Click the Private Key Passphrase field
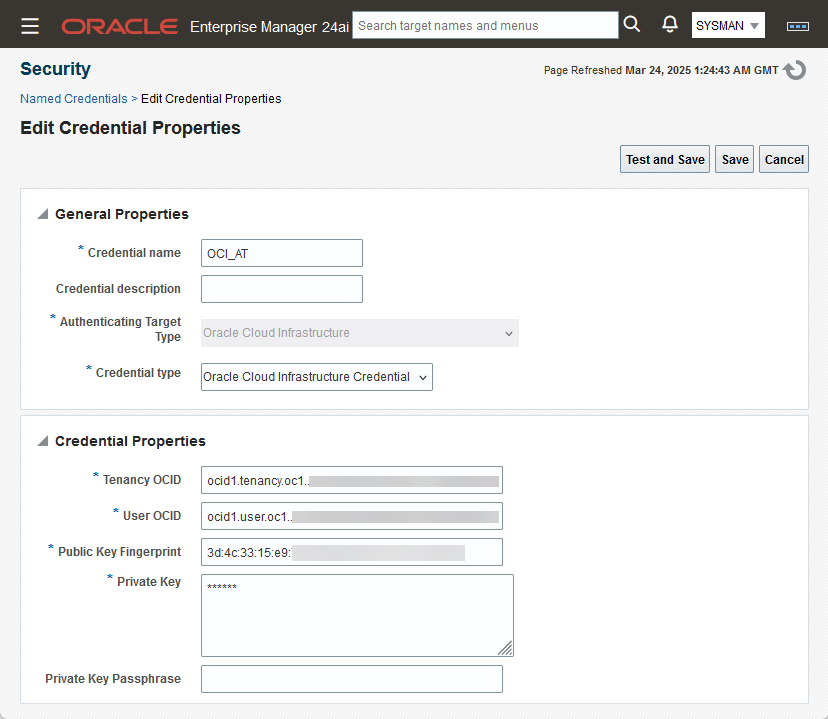 click(352, 679)
